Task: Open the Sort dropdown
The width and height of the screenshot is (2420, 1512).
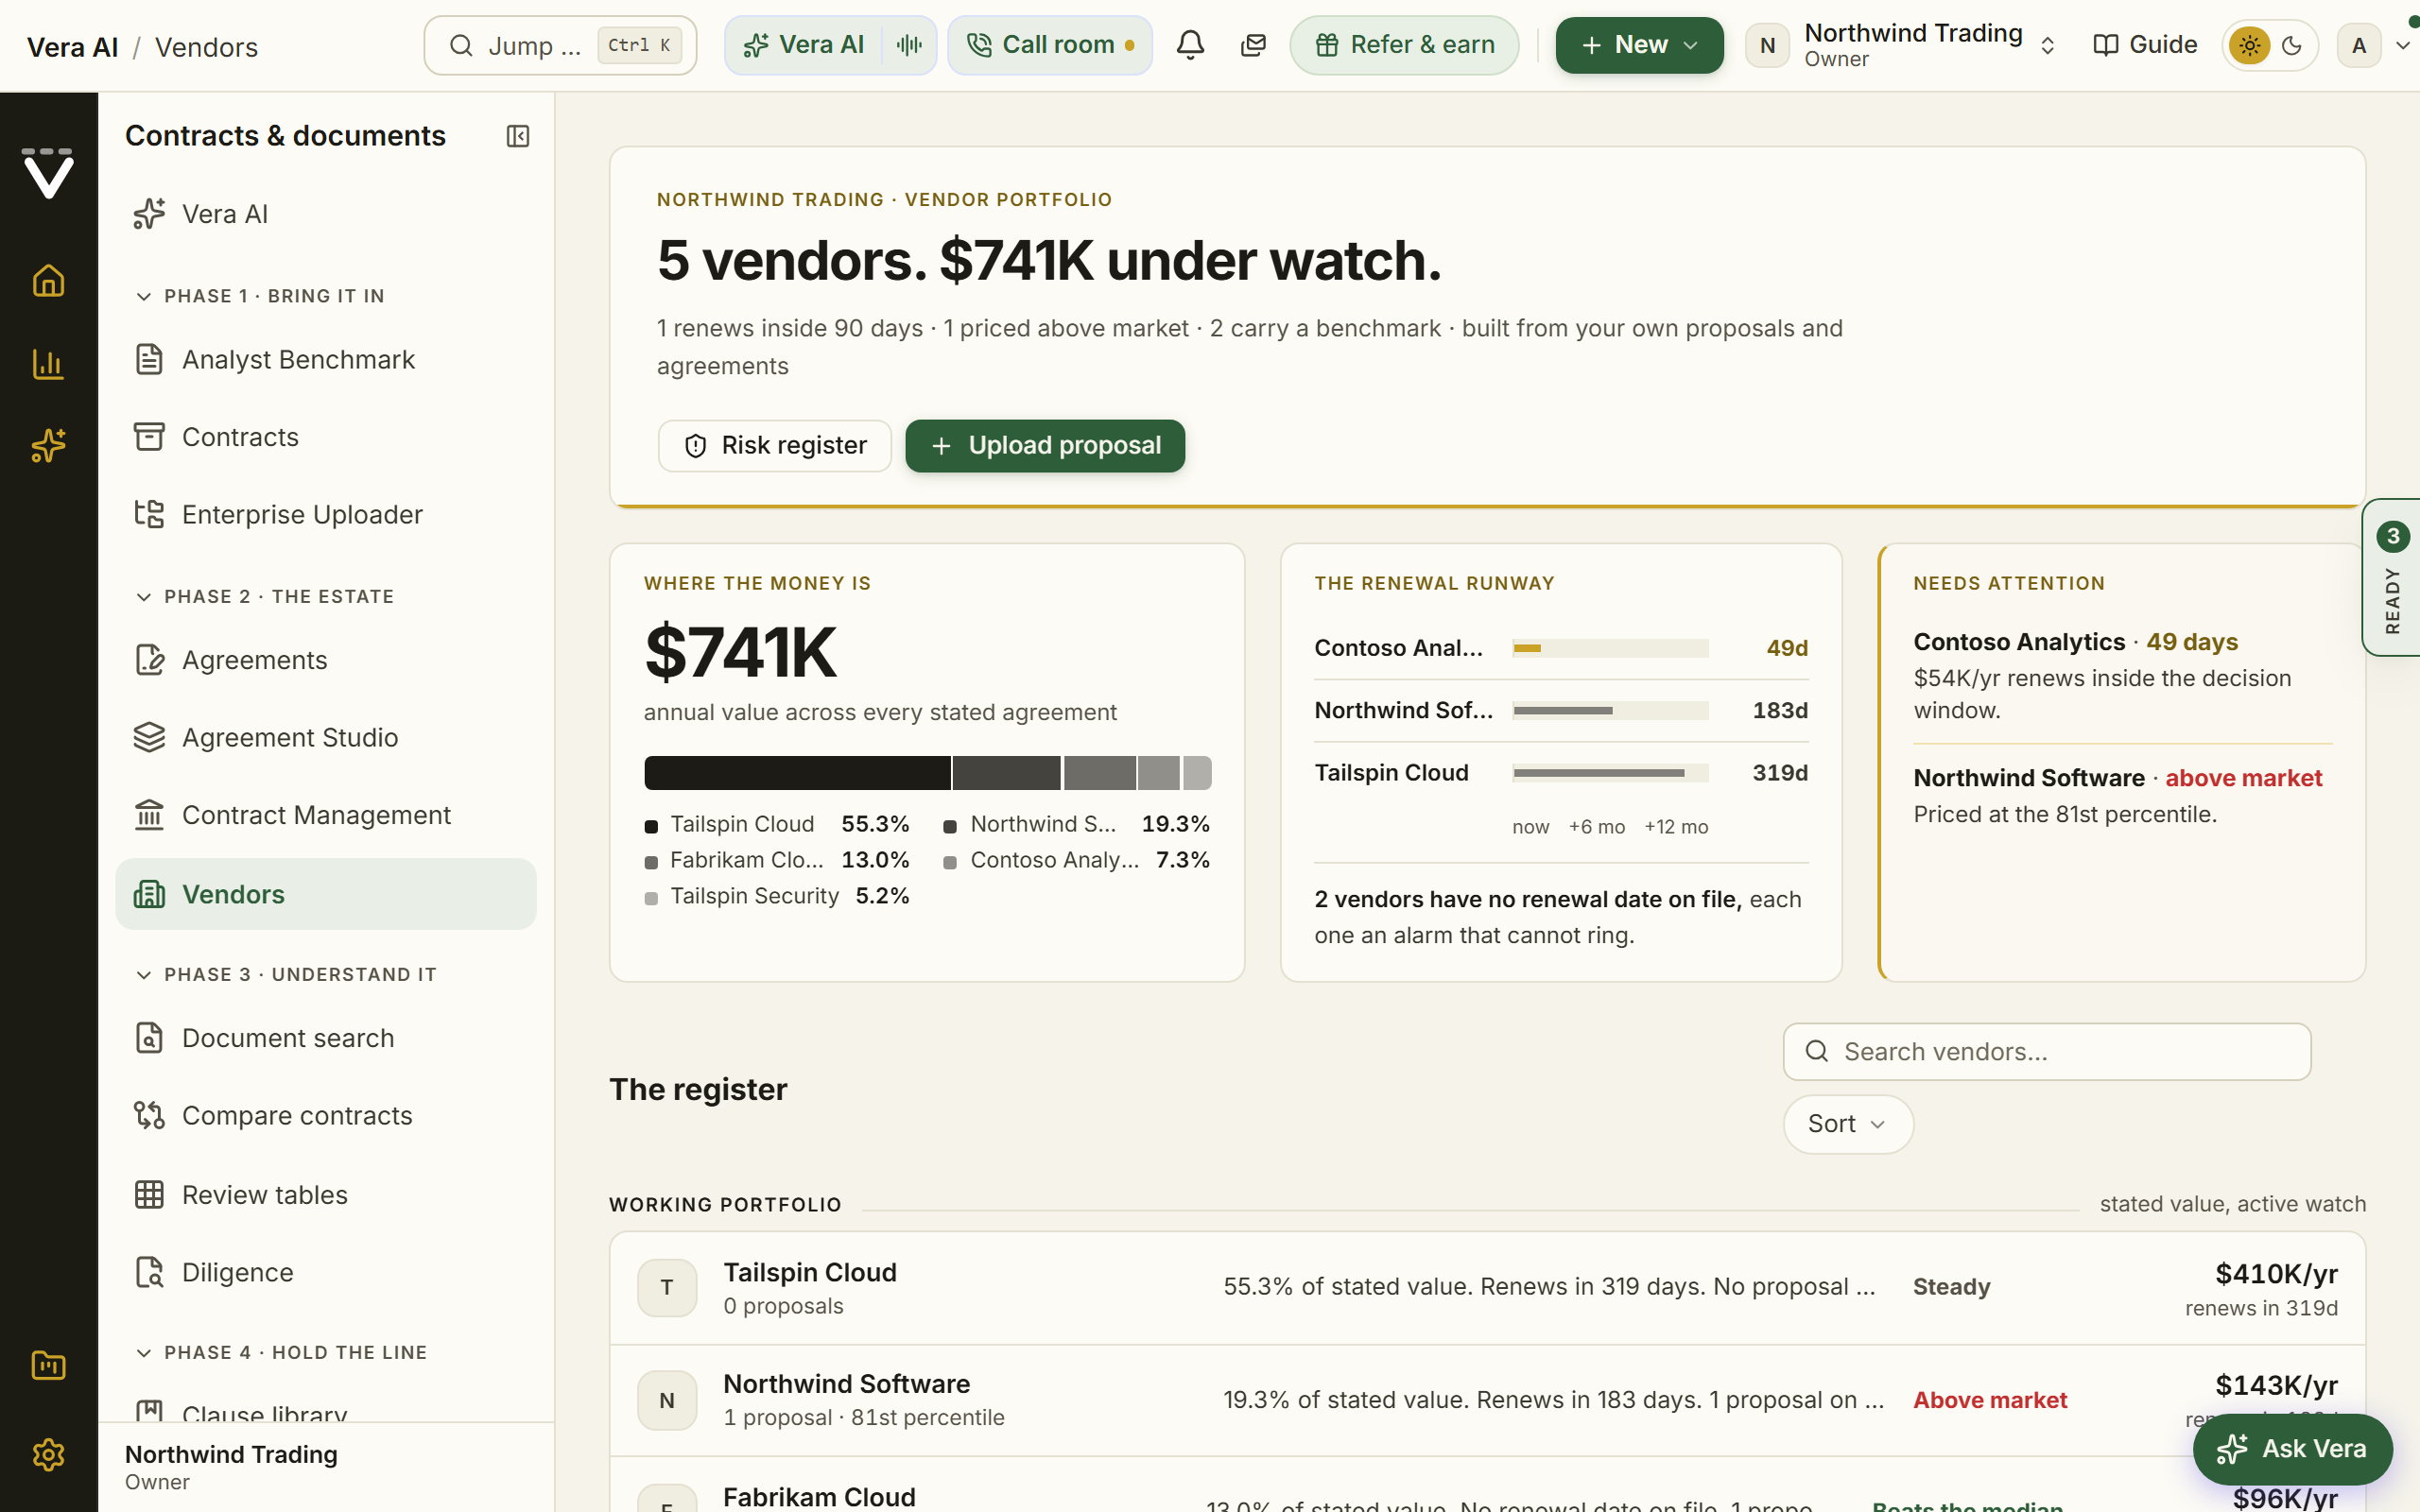Action: (1847, 1124)
